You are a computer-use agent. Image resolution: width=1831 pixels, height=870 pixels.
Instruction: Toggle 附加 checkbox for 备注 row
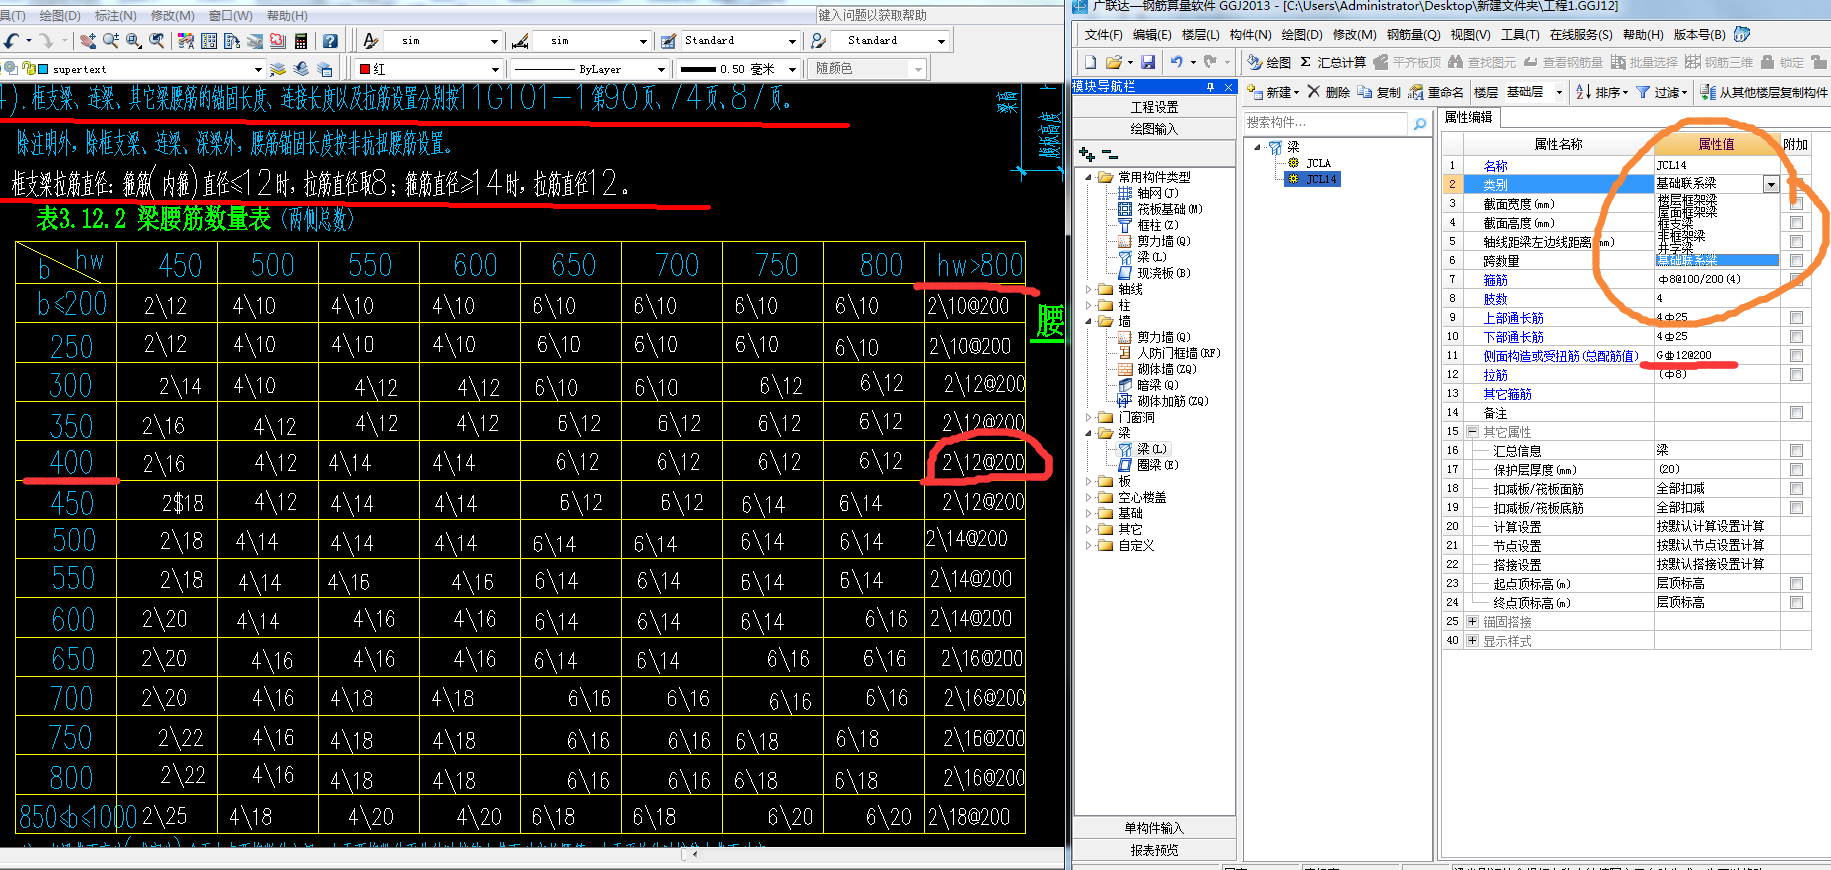pyautogui.click(x=1796, y=412)
